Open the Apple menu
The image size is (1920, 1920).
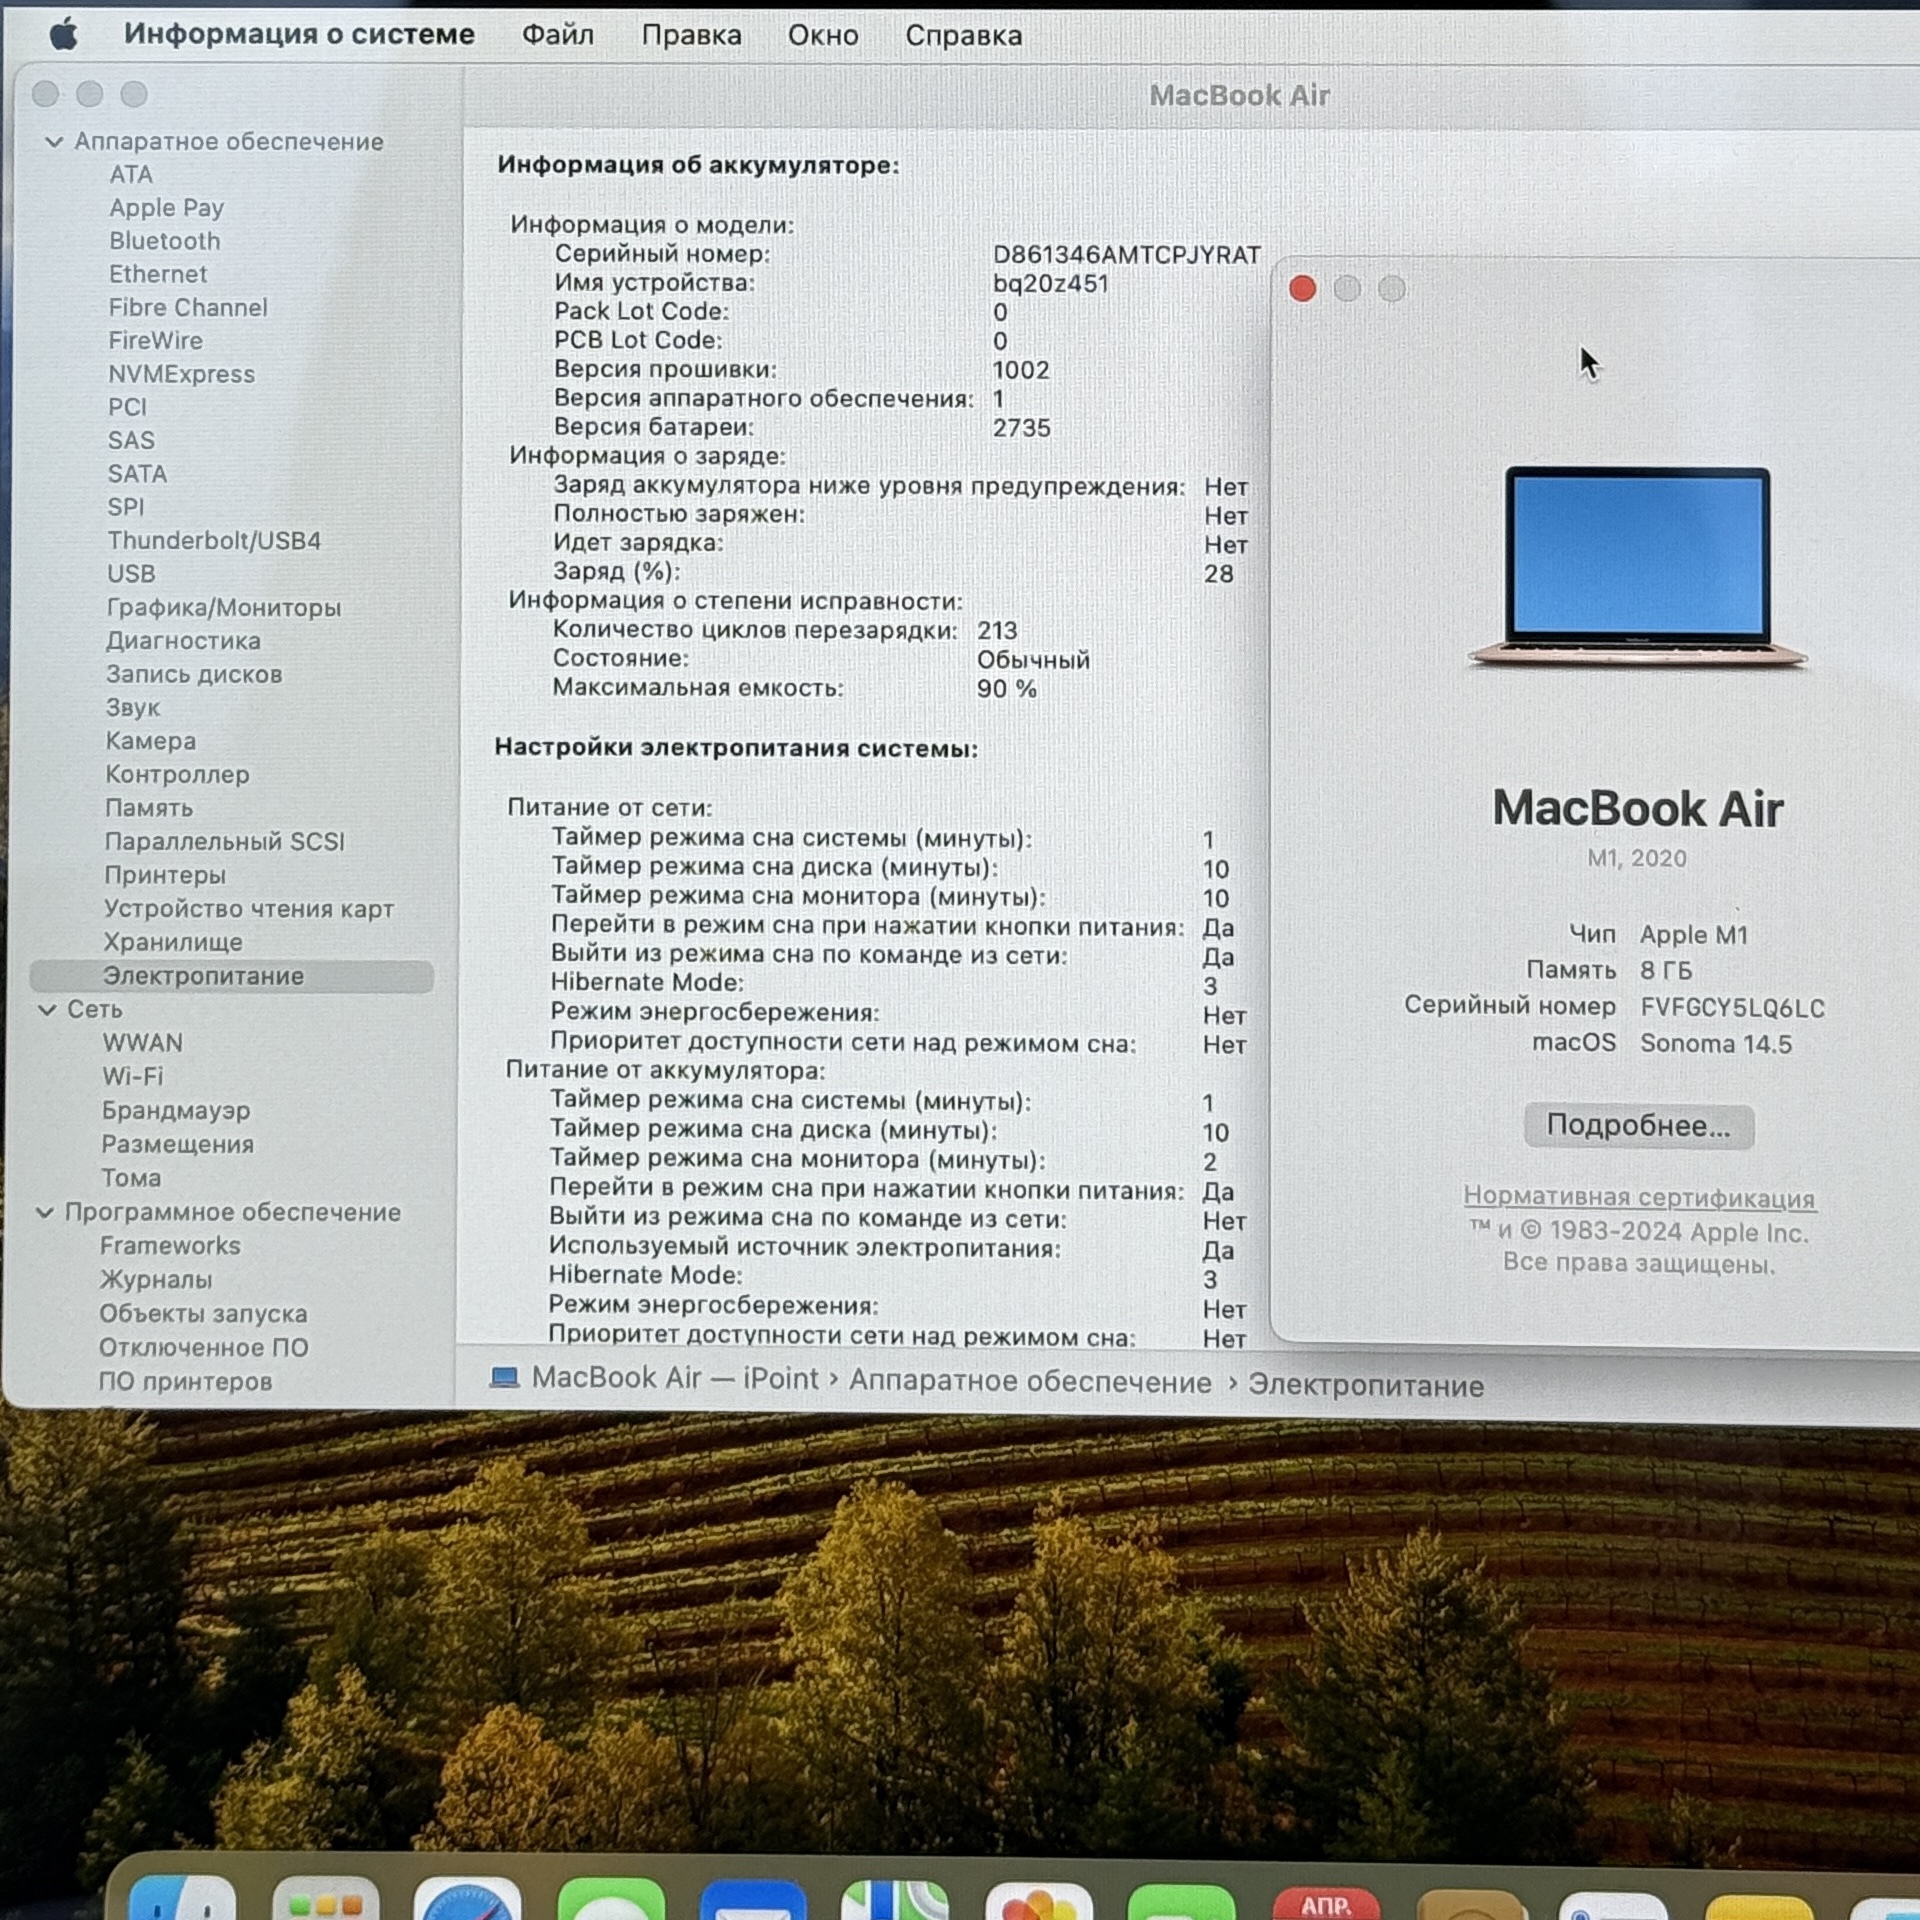[x=64, y=34]
